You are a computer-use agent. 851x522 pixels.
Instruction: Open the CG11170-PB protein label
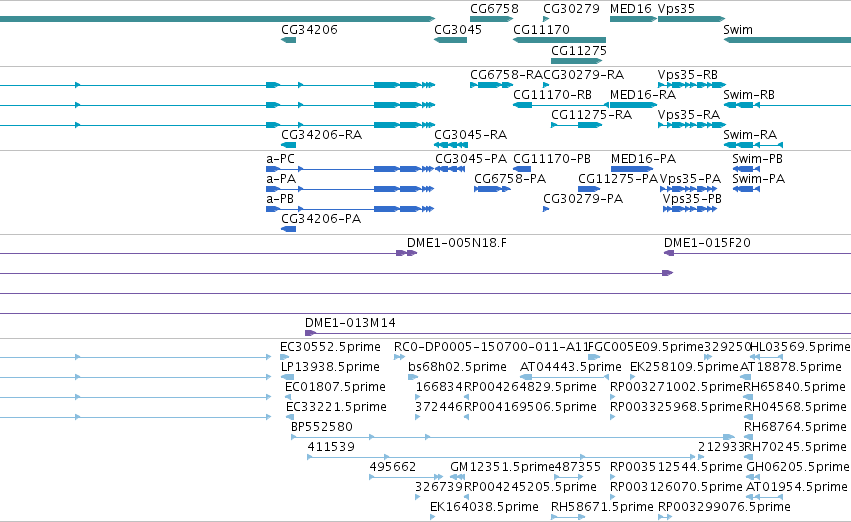click(x=551, y=160)
